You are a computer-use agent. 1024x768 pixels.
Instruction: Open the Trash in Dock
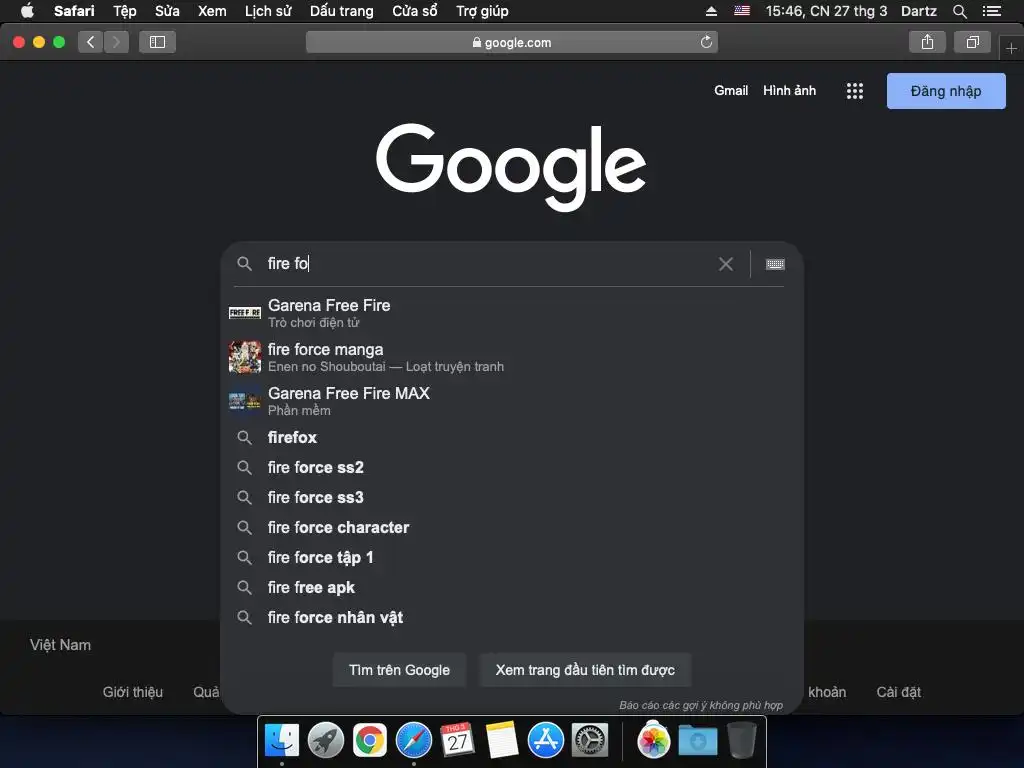(741, 740)
